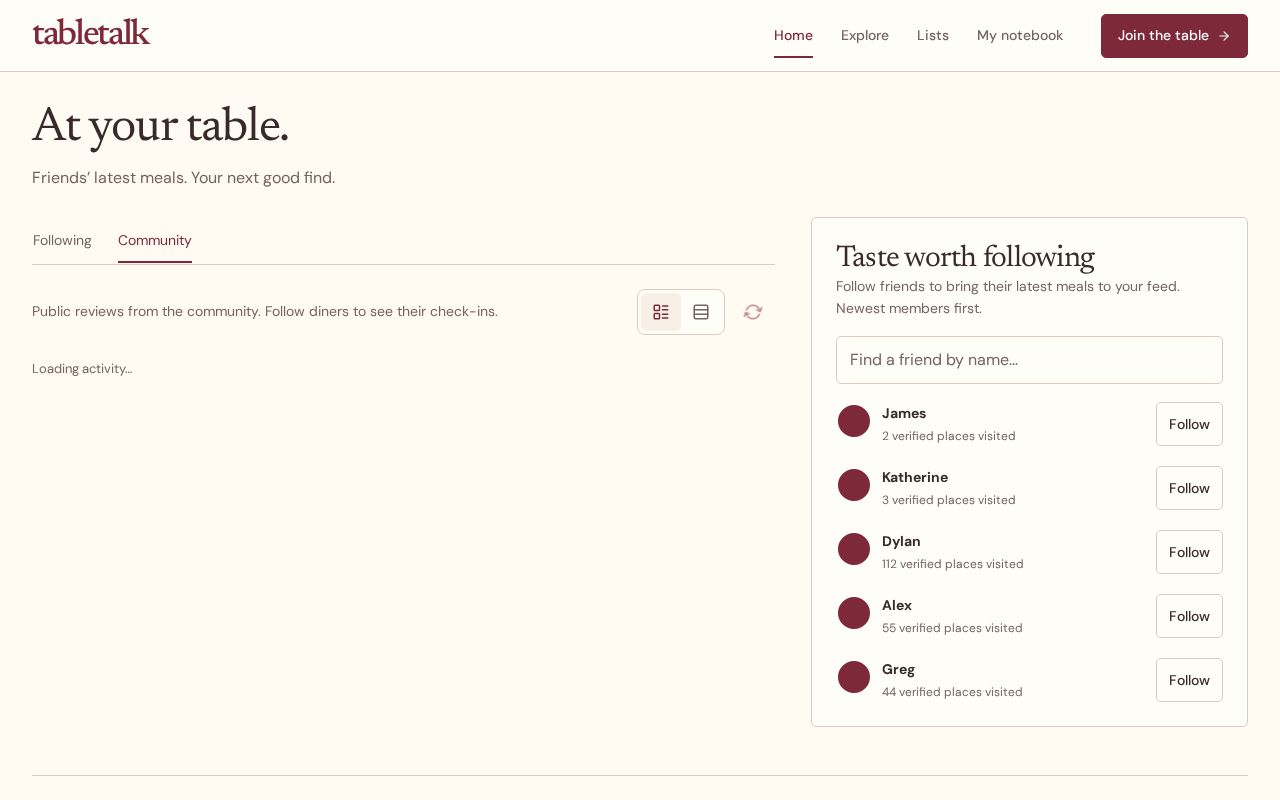The width and height of the screenshot is (1280, 800).
Task: Click "3 verified places visited" text
Action: click(x=949, y=500)
